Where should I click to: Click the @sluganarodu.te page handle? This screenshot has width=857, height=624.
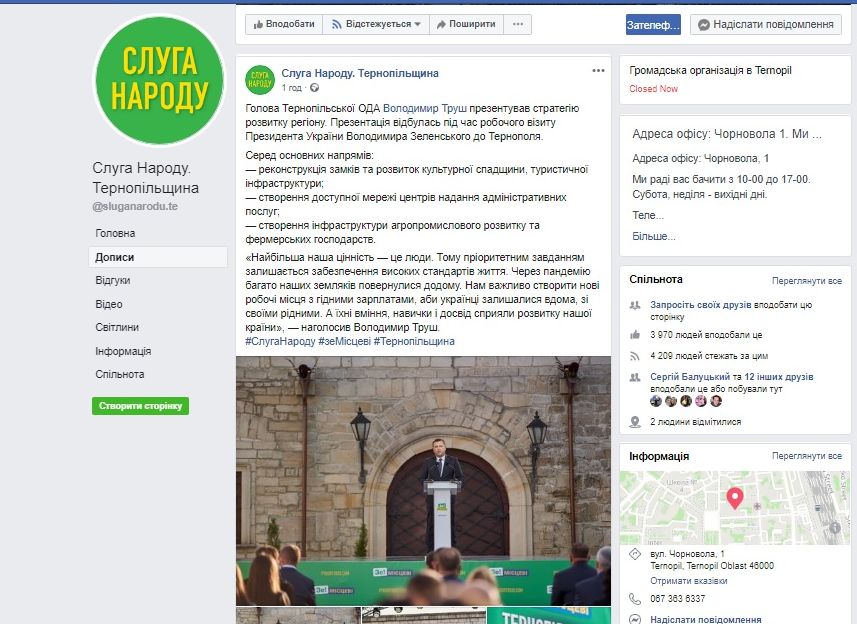pos(135,207)
